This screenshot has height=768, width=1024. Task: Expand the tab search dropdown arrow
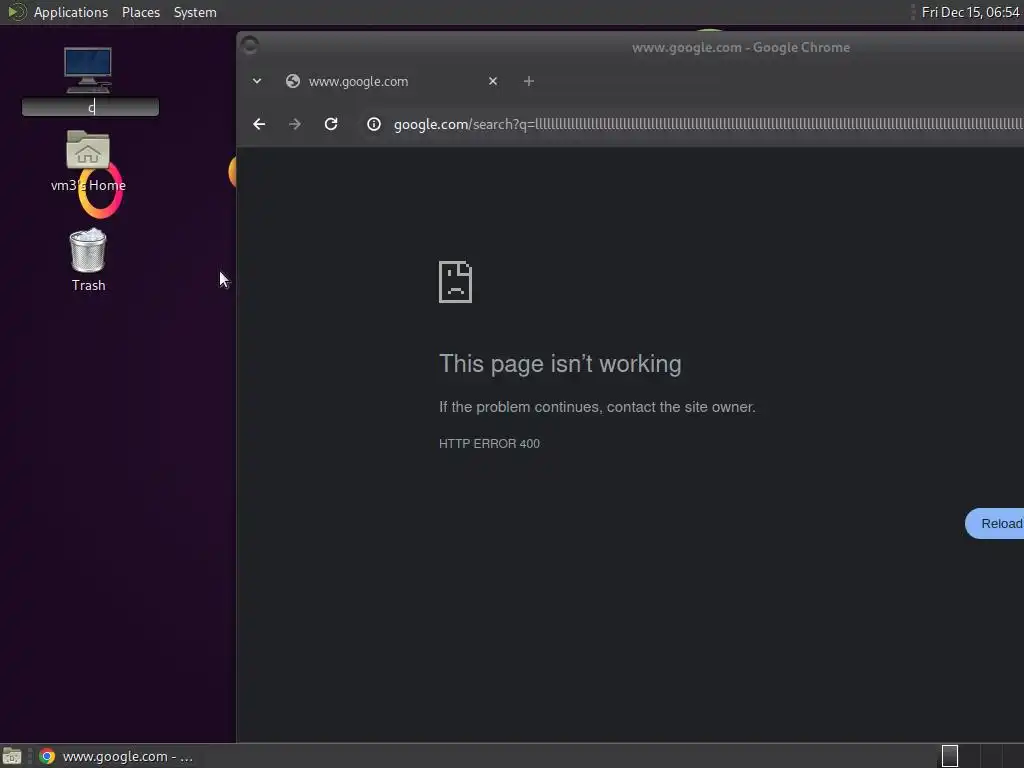(x=257, y=81)
